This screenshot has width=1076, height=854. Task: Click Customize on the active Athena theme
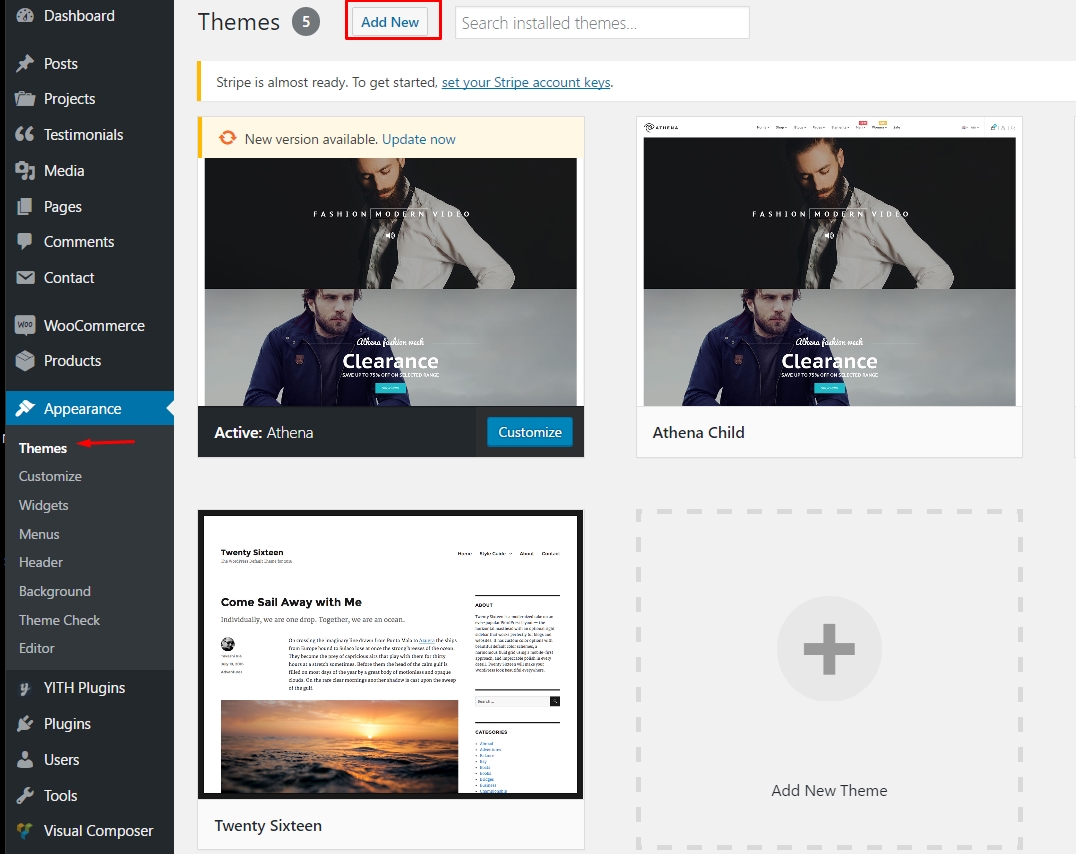click(x=529, y=432)
